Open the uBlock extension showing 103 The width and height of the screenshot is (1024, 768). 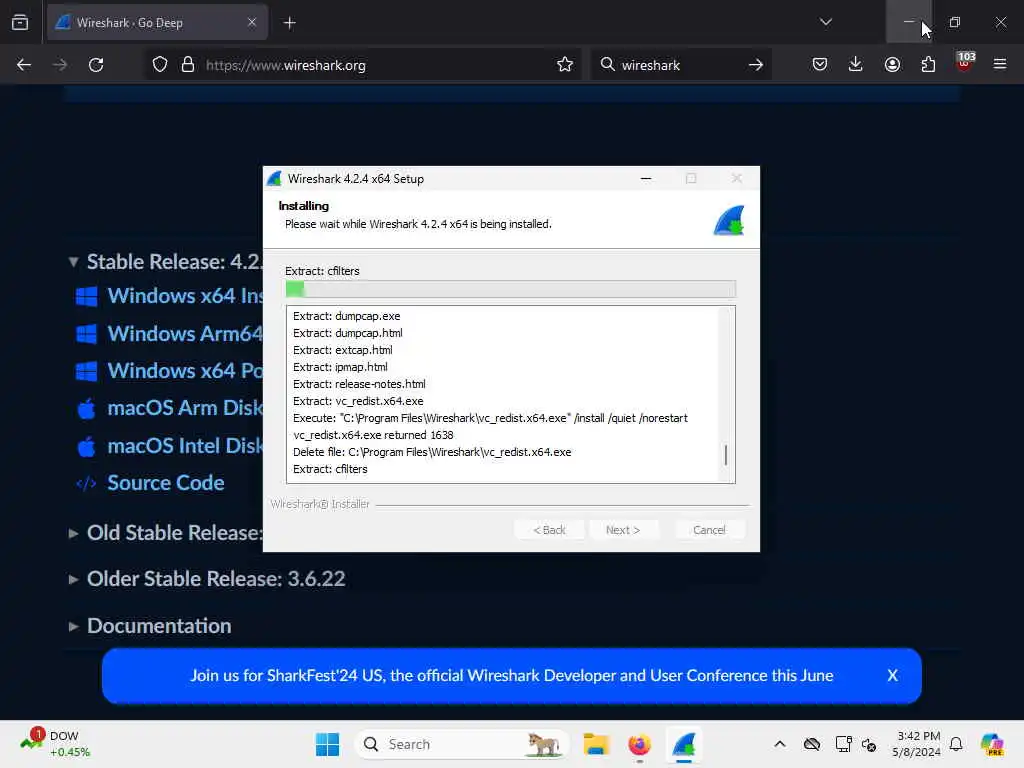point(965,63)
